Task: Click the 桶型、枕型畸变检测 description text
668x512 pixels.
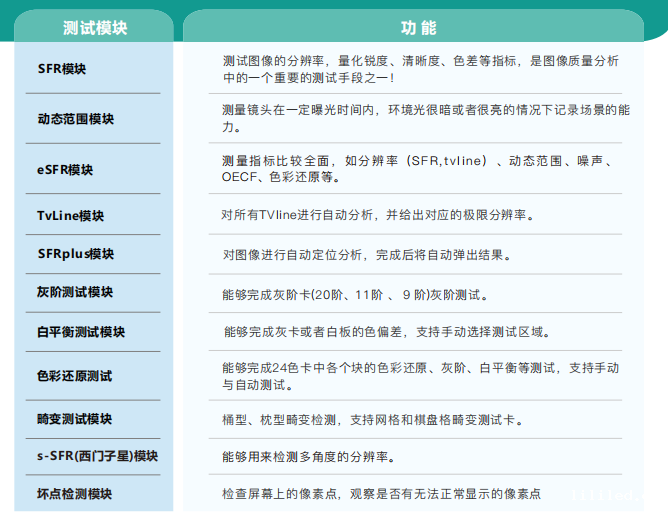Action: pyautogui.click(x=386, y=419)
